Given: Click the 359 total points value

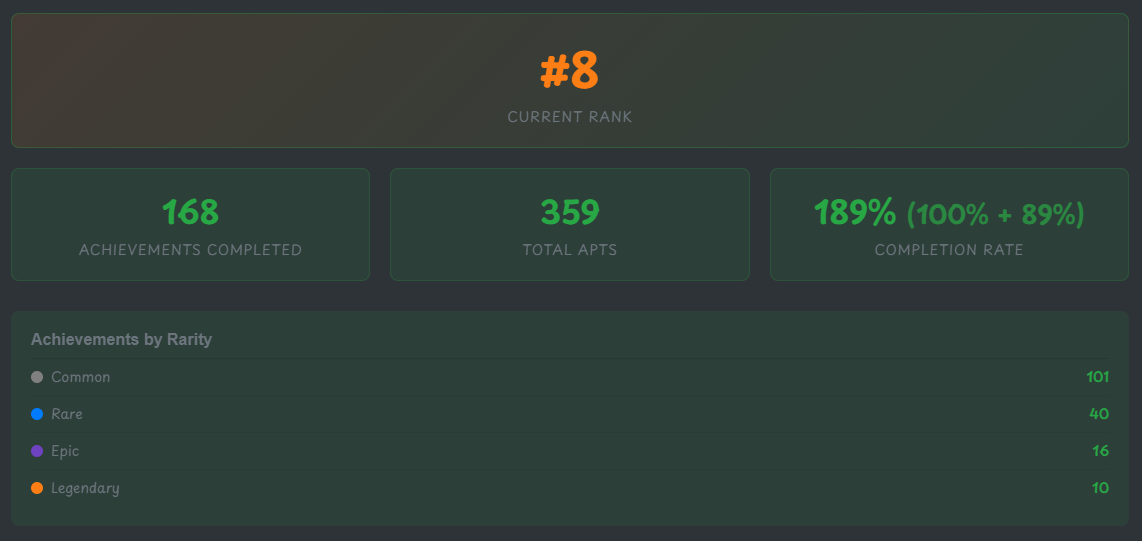Looking at the screenshot, I should [x=570, y=212].
